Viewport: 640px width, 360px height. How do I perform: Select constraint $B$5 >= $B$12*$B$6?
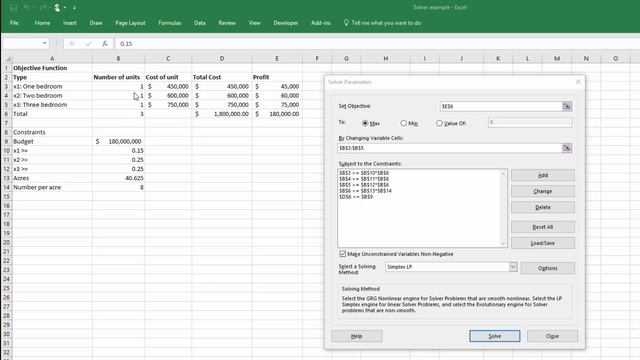(364, 185)
